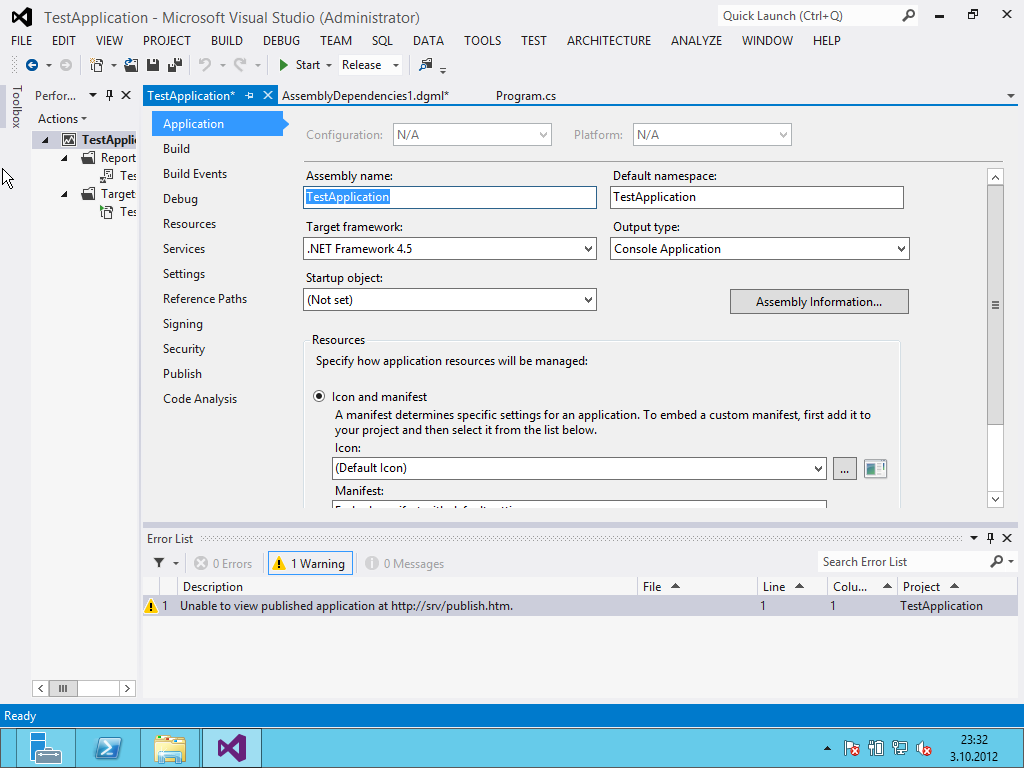Click the muted volume tray icon

(923, 748)
